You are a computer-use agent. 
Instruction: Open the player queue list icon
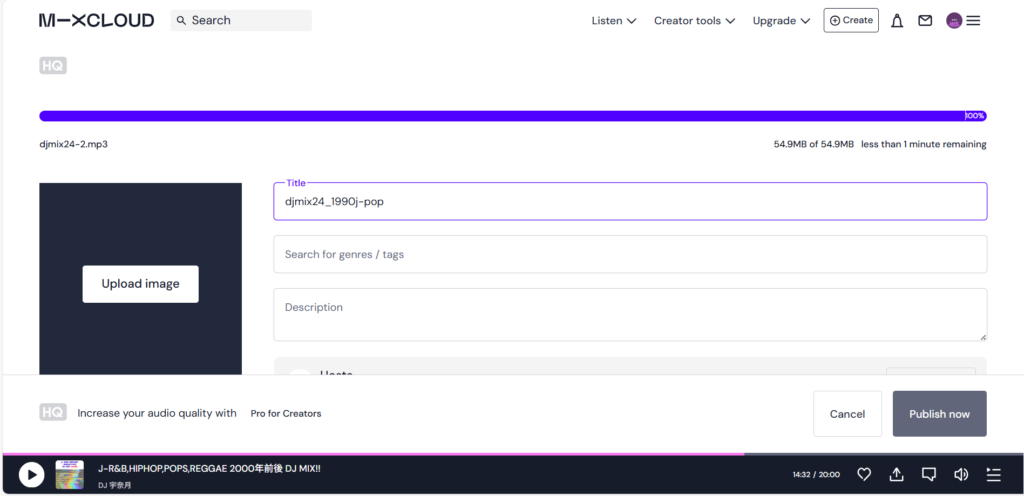(993, 474)
